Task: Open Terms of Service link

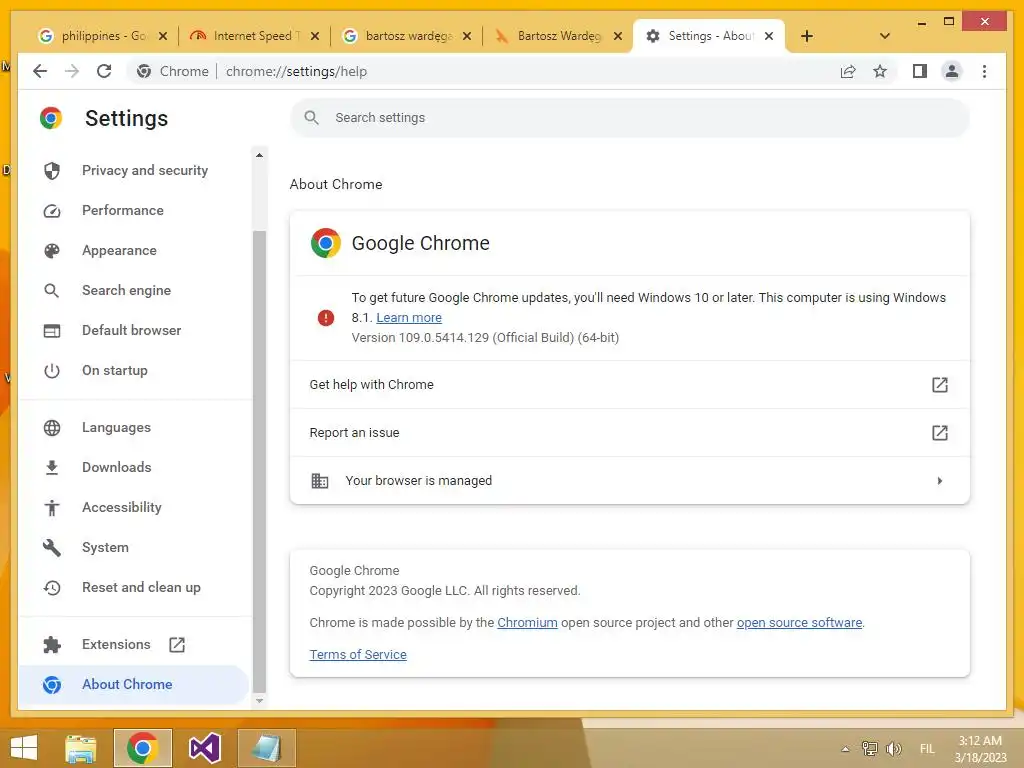Action: coord(358,655)
